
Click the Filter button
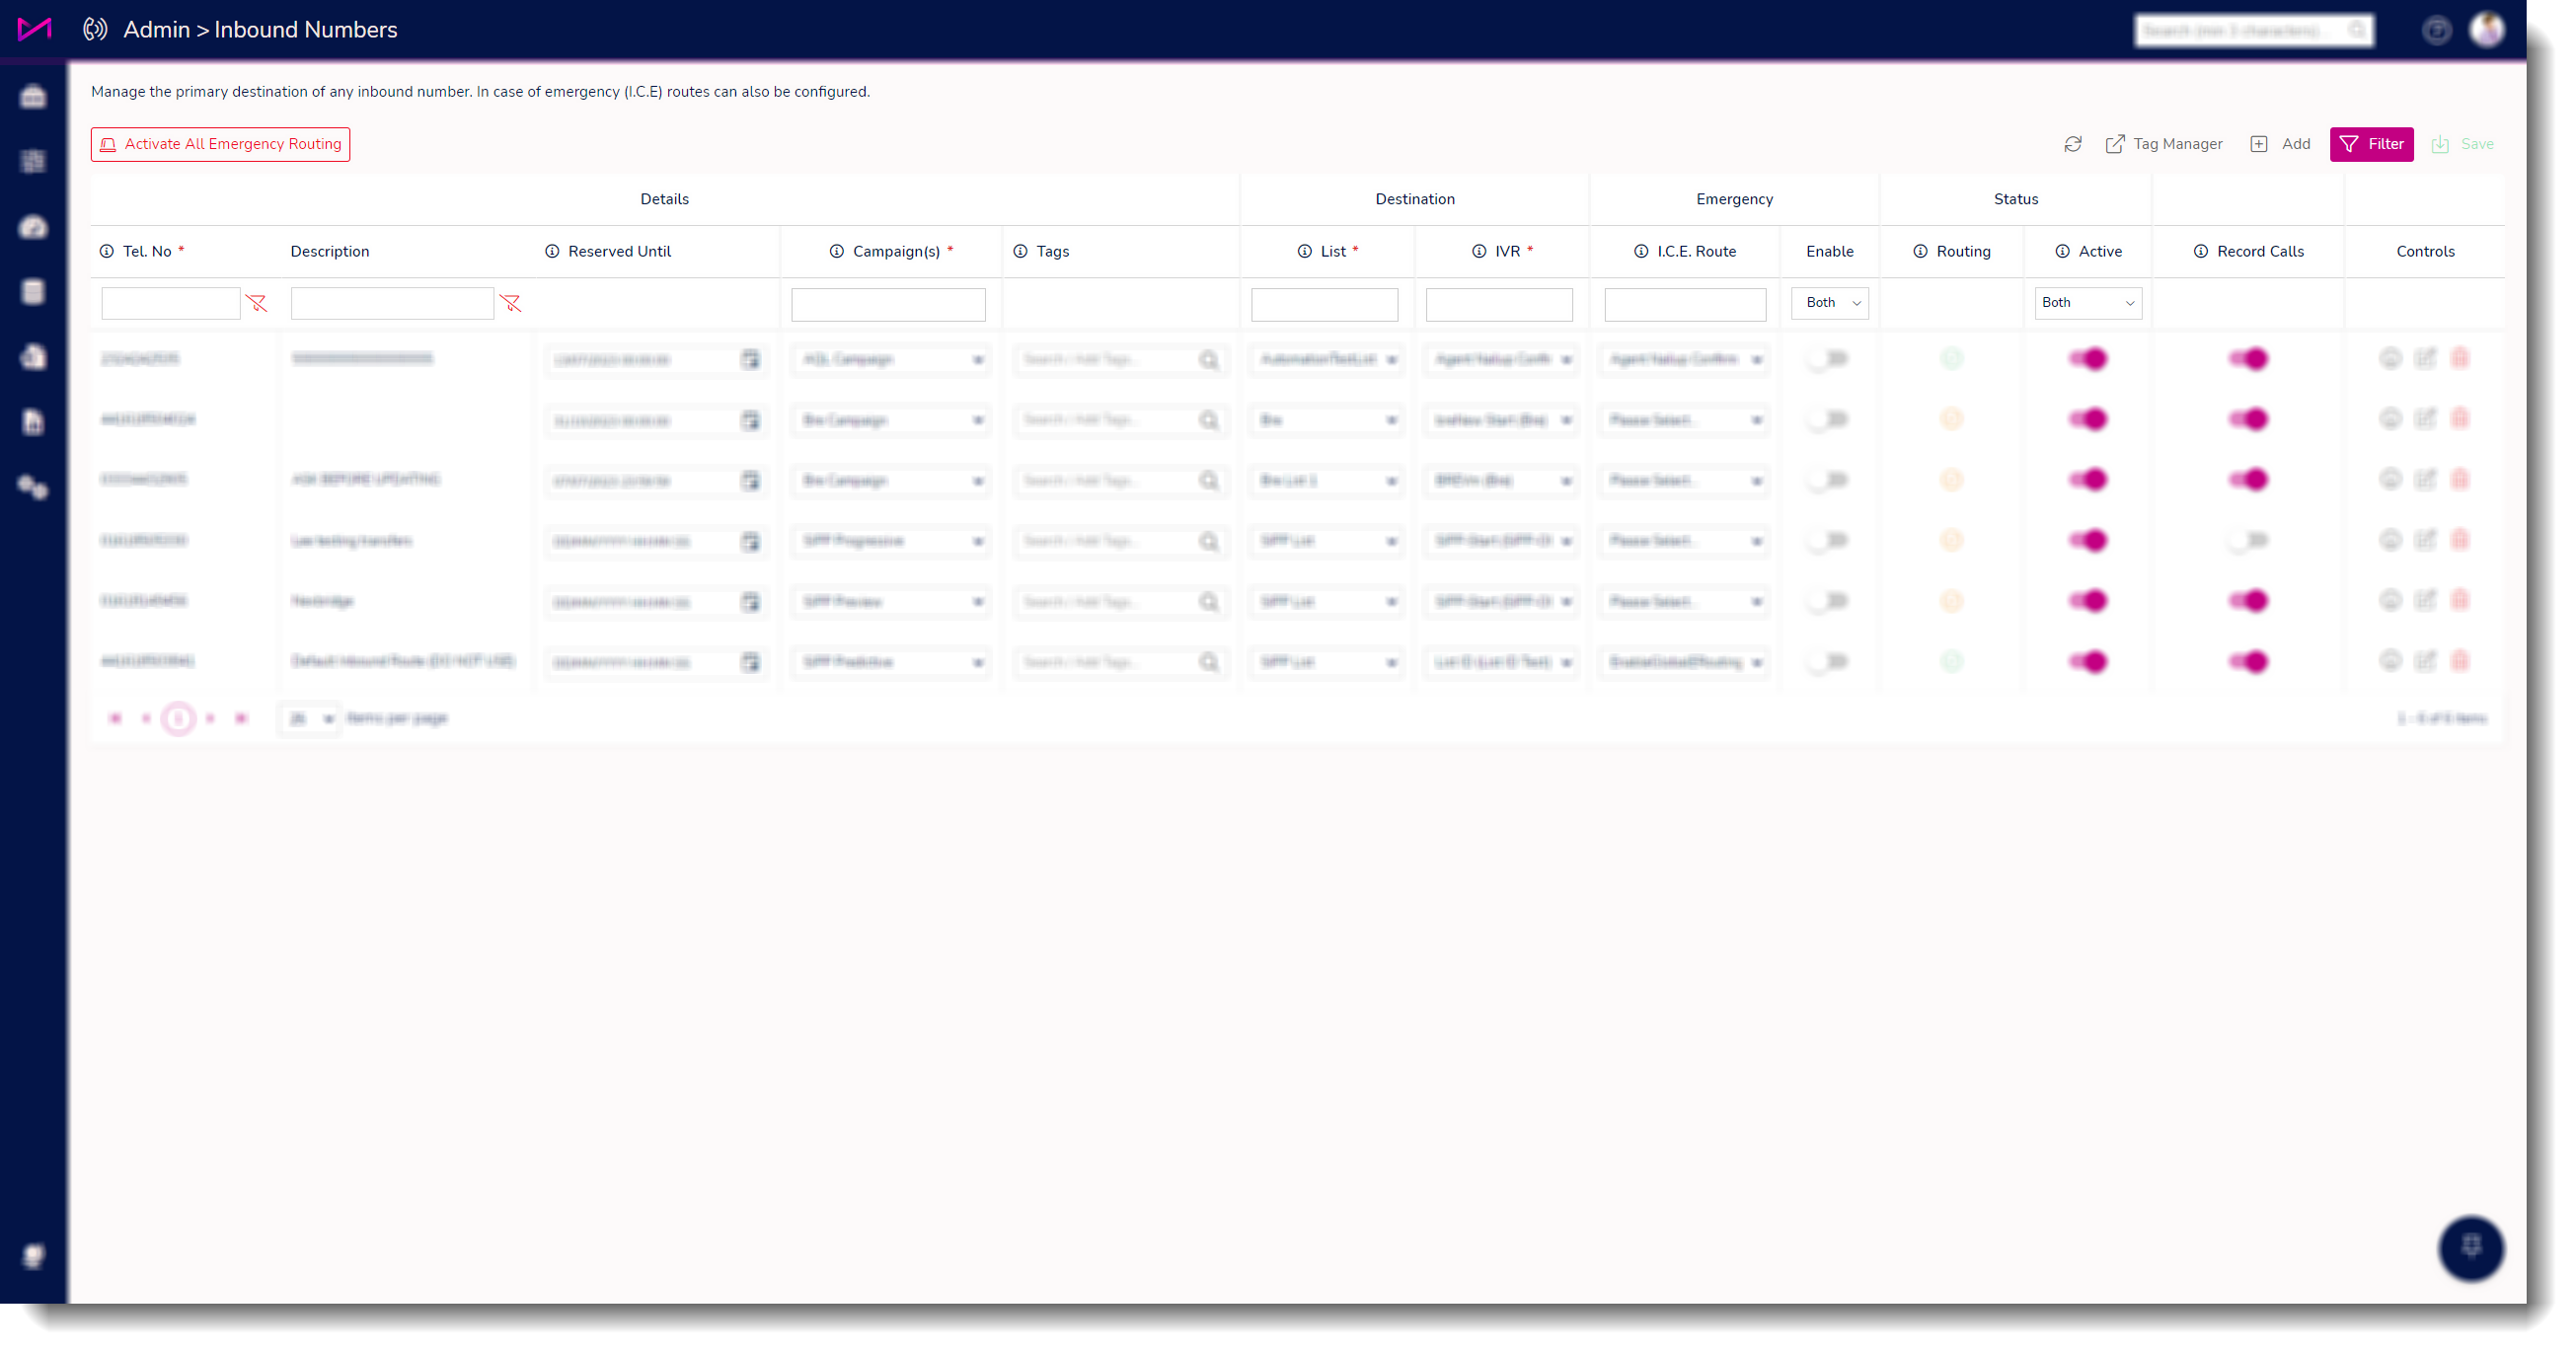point(2371,144)
